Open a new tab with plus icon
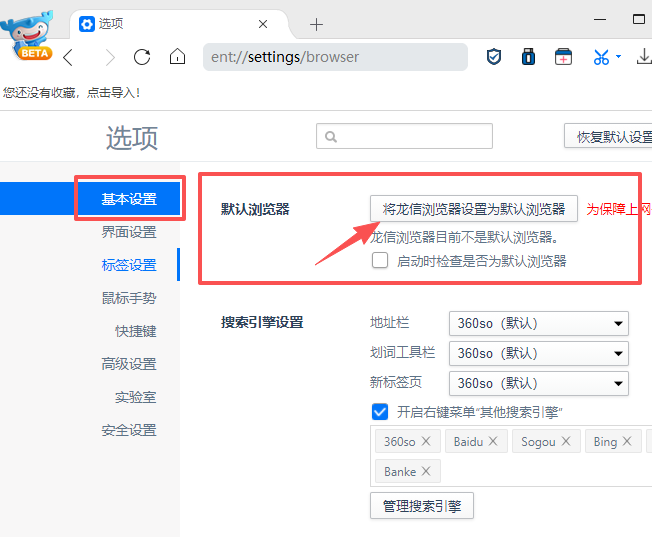This screenshot has height=537, width=652. tap(317, 24)
